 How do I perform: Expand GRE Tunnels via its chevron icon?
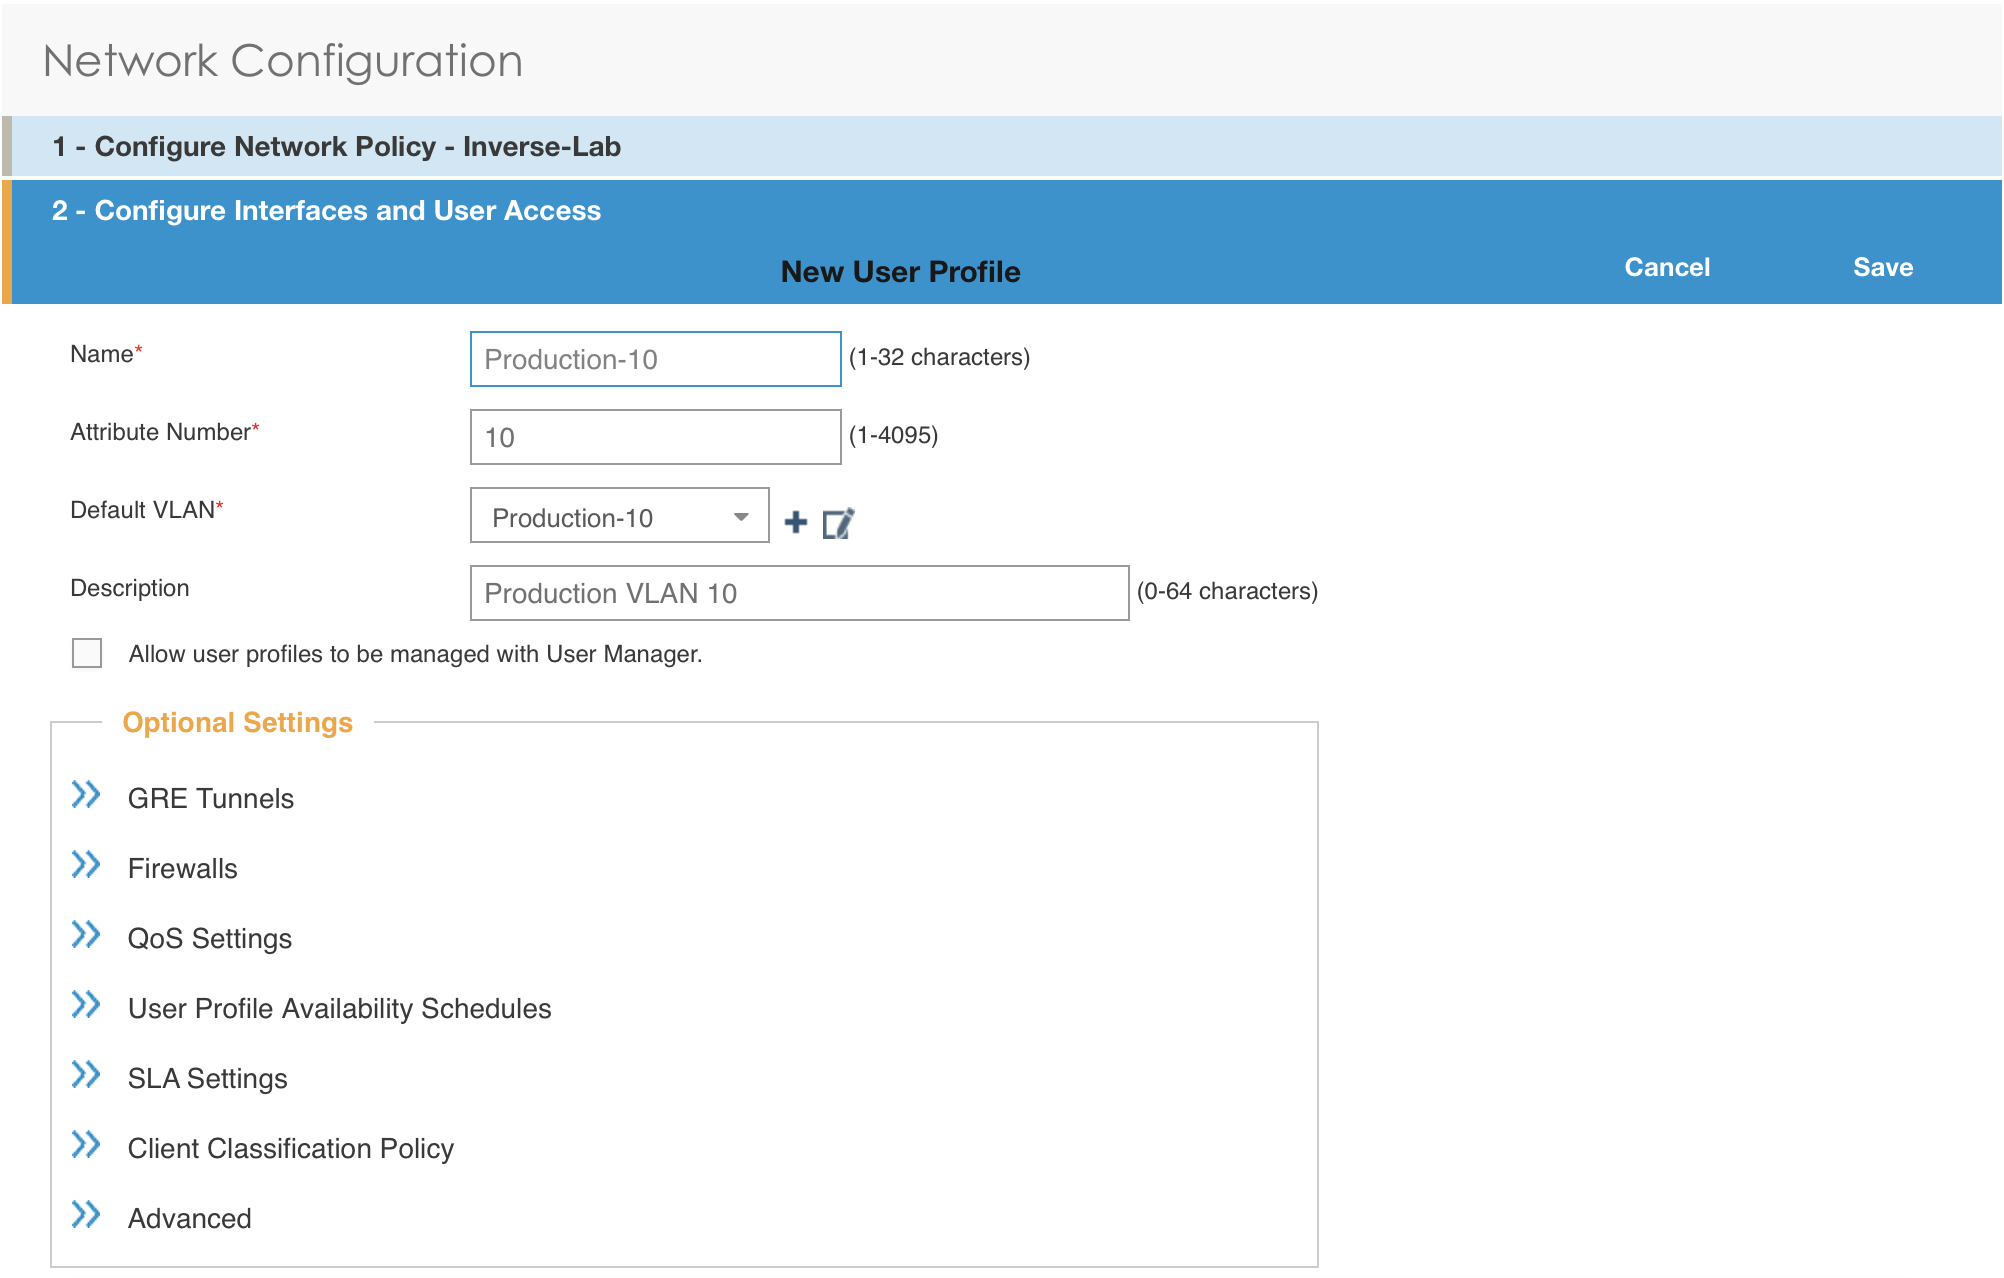point(87,795)
